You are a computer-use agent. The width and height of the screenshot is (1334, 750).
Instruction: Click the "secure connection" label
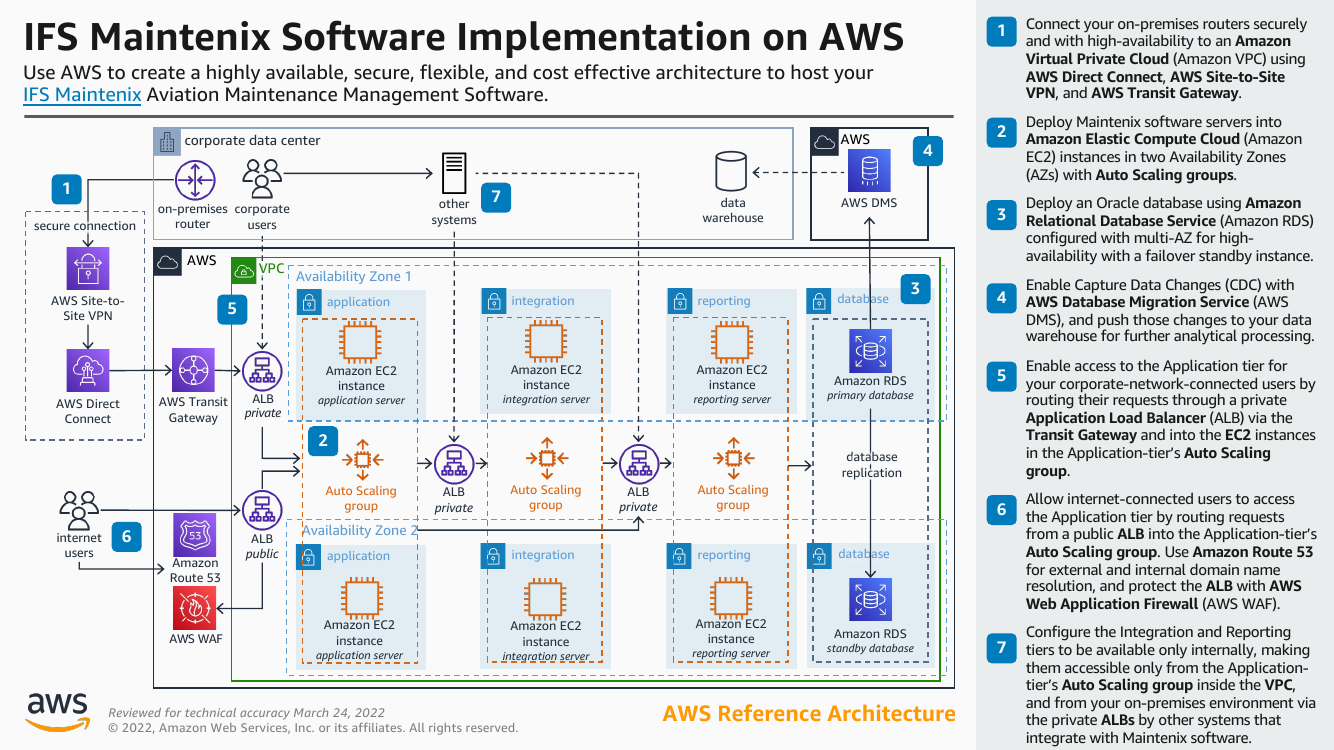[85, 226]
